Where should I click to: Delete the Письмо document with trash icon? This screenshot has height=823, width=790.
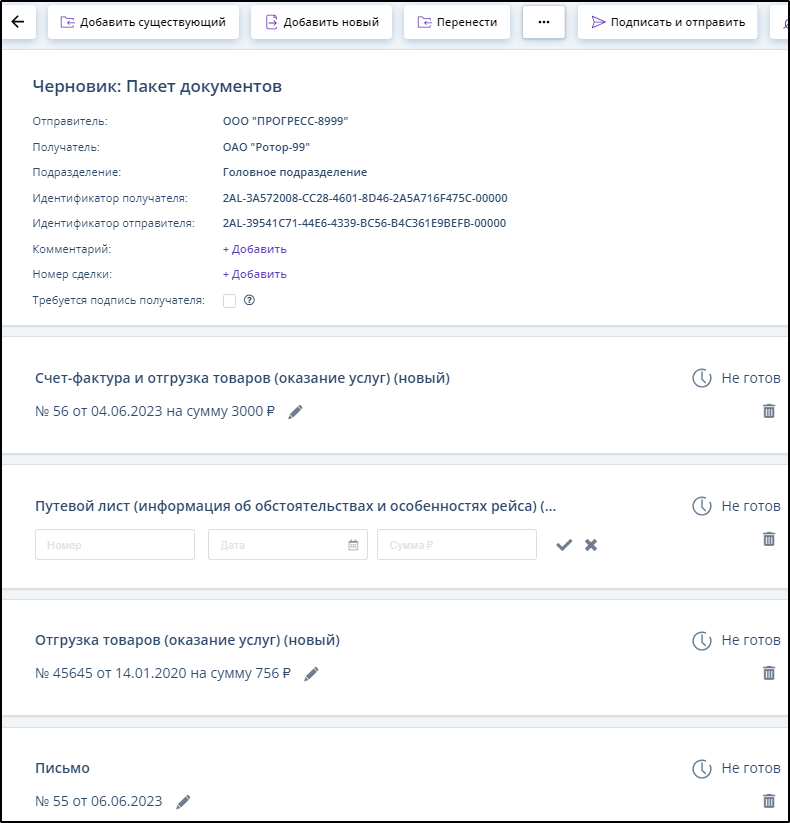coord(768,801)
